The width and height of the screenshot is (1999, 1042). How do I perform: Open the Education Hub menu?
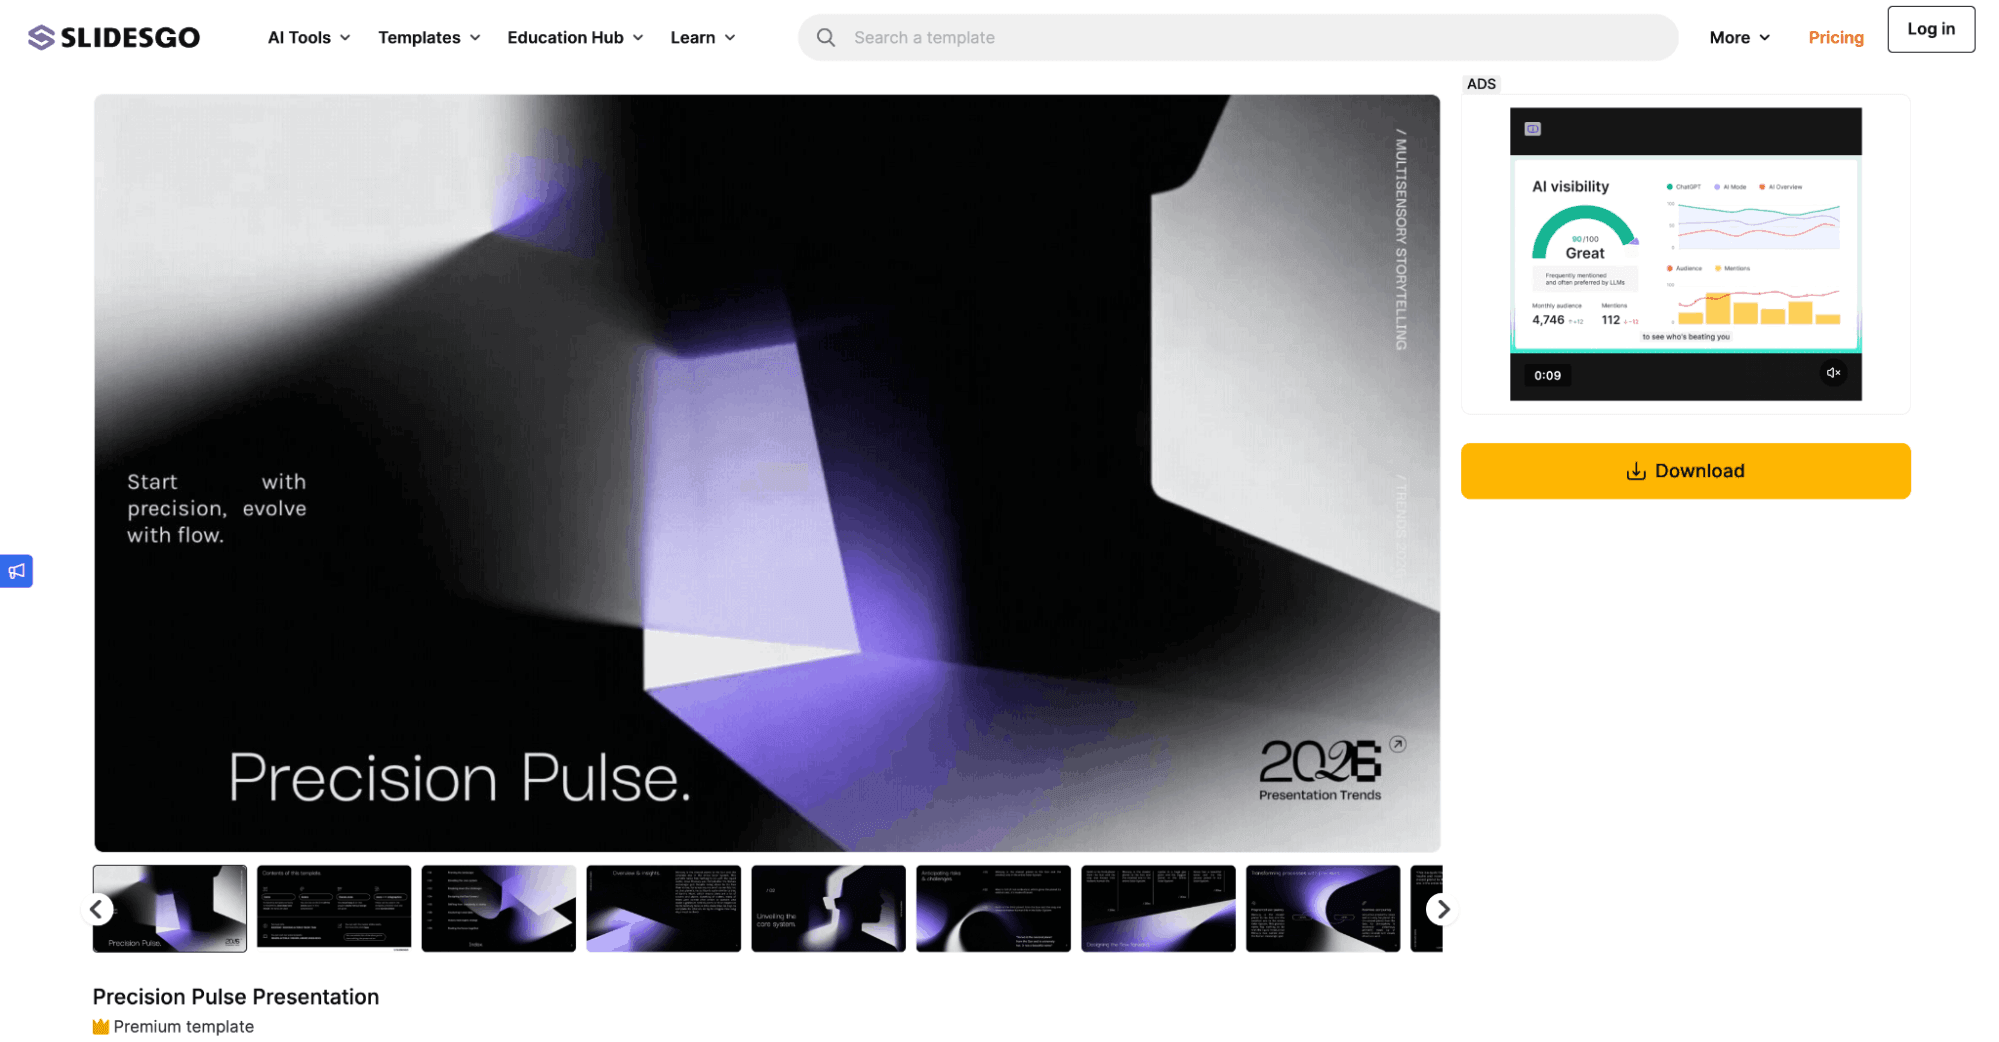click(x=575, y=38)
